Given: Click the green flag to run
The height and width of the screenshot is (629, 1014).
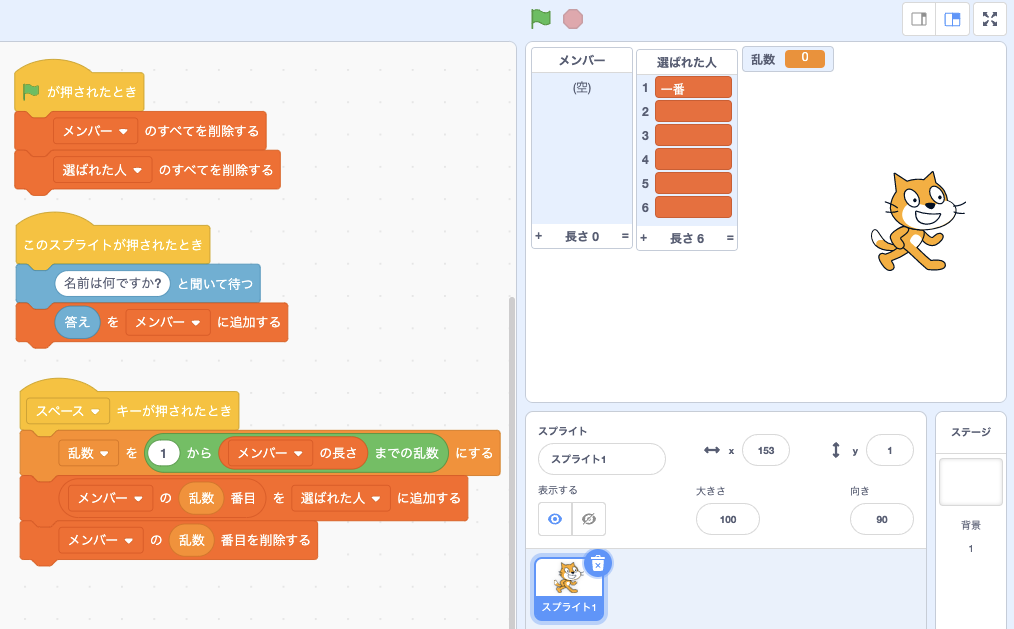Looking at the screenshot, I should click(x=541, y=19).
